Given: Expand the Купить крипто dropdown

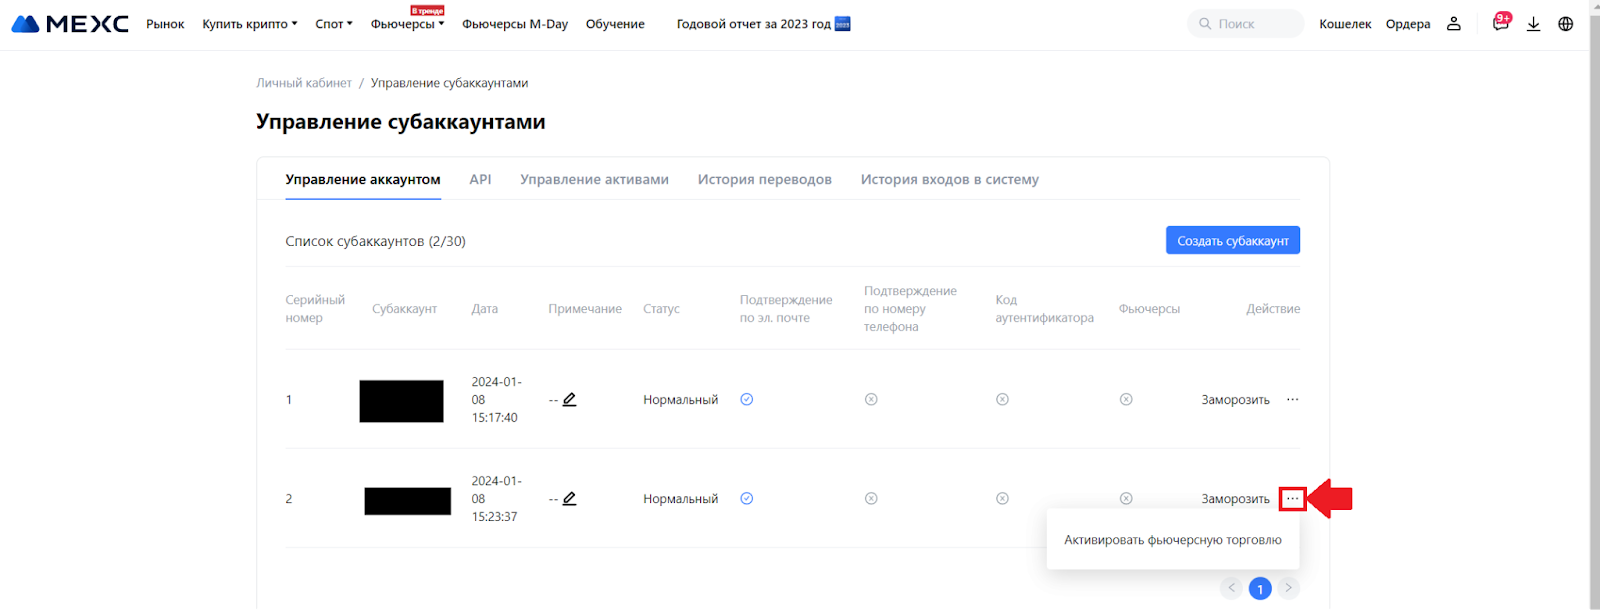Looking at the screenshot, I should pos(250,24).
